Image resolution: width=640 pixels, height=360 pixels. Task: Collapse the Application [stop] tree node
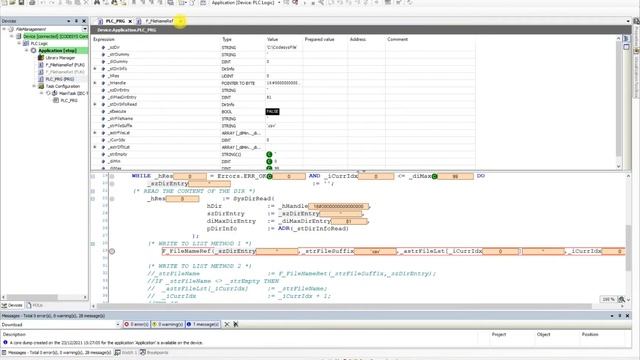point(27,51)
